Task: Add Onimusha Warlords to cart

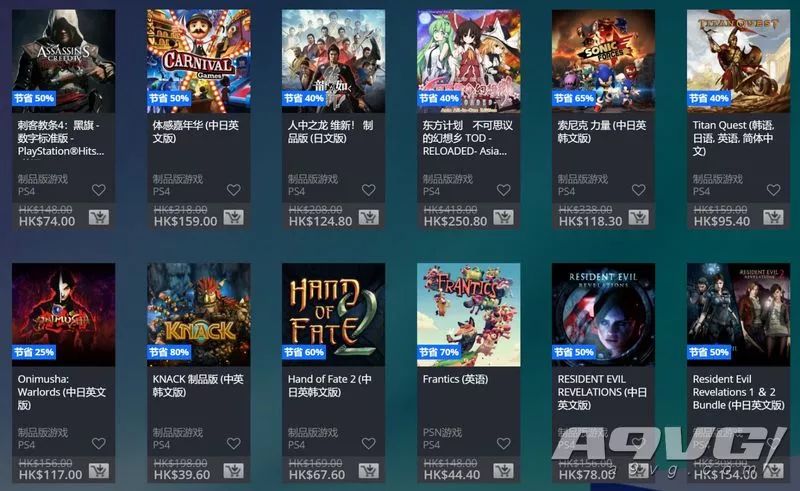Action: tap(98, 471)
